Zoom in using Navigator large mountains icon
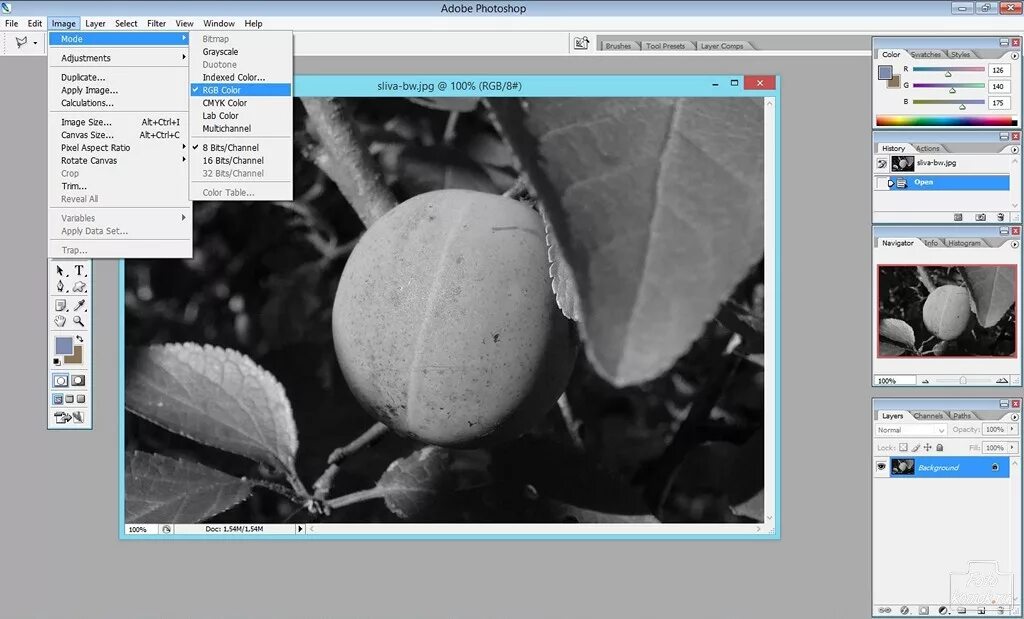 point(1002,380)
